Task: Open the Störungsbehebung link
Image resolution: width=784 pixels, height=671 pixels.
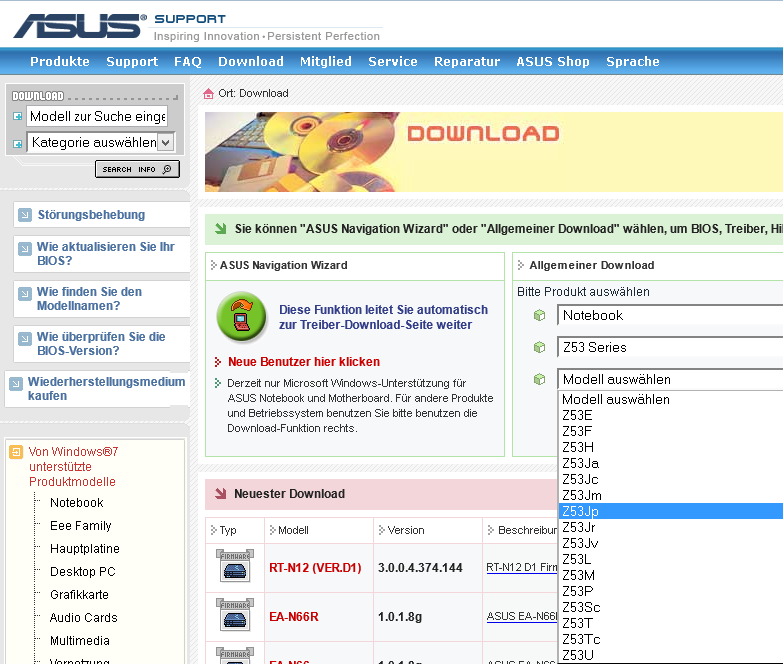Action: 91,215
